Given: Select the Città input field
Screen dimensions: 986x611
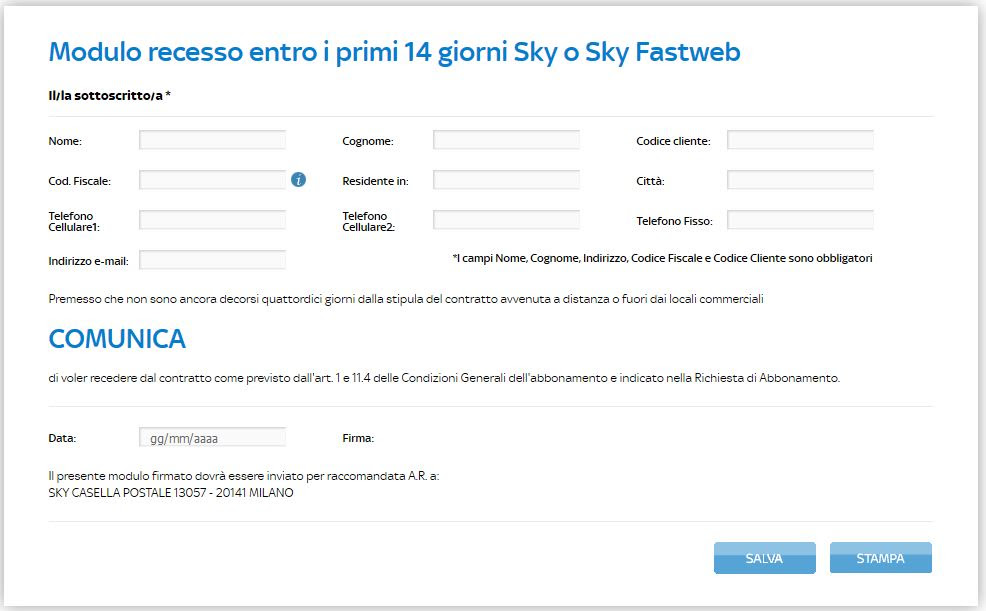Looking at the screenshot, I should coord(800,179).
